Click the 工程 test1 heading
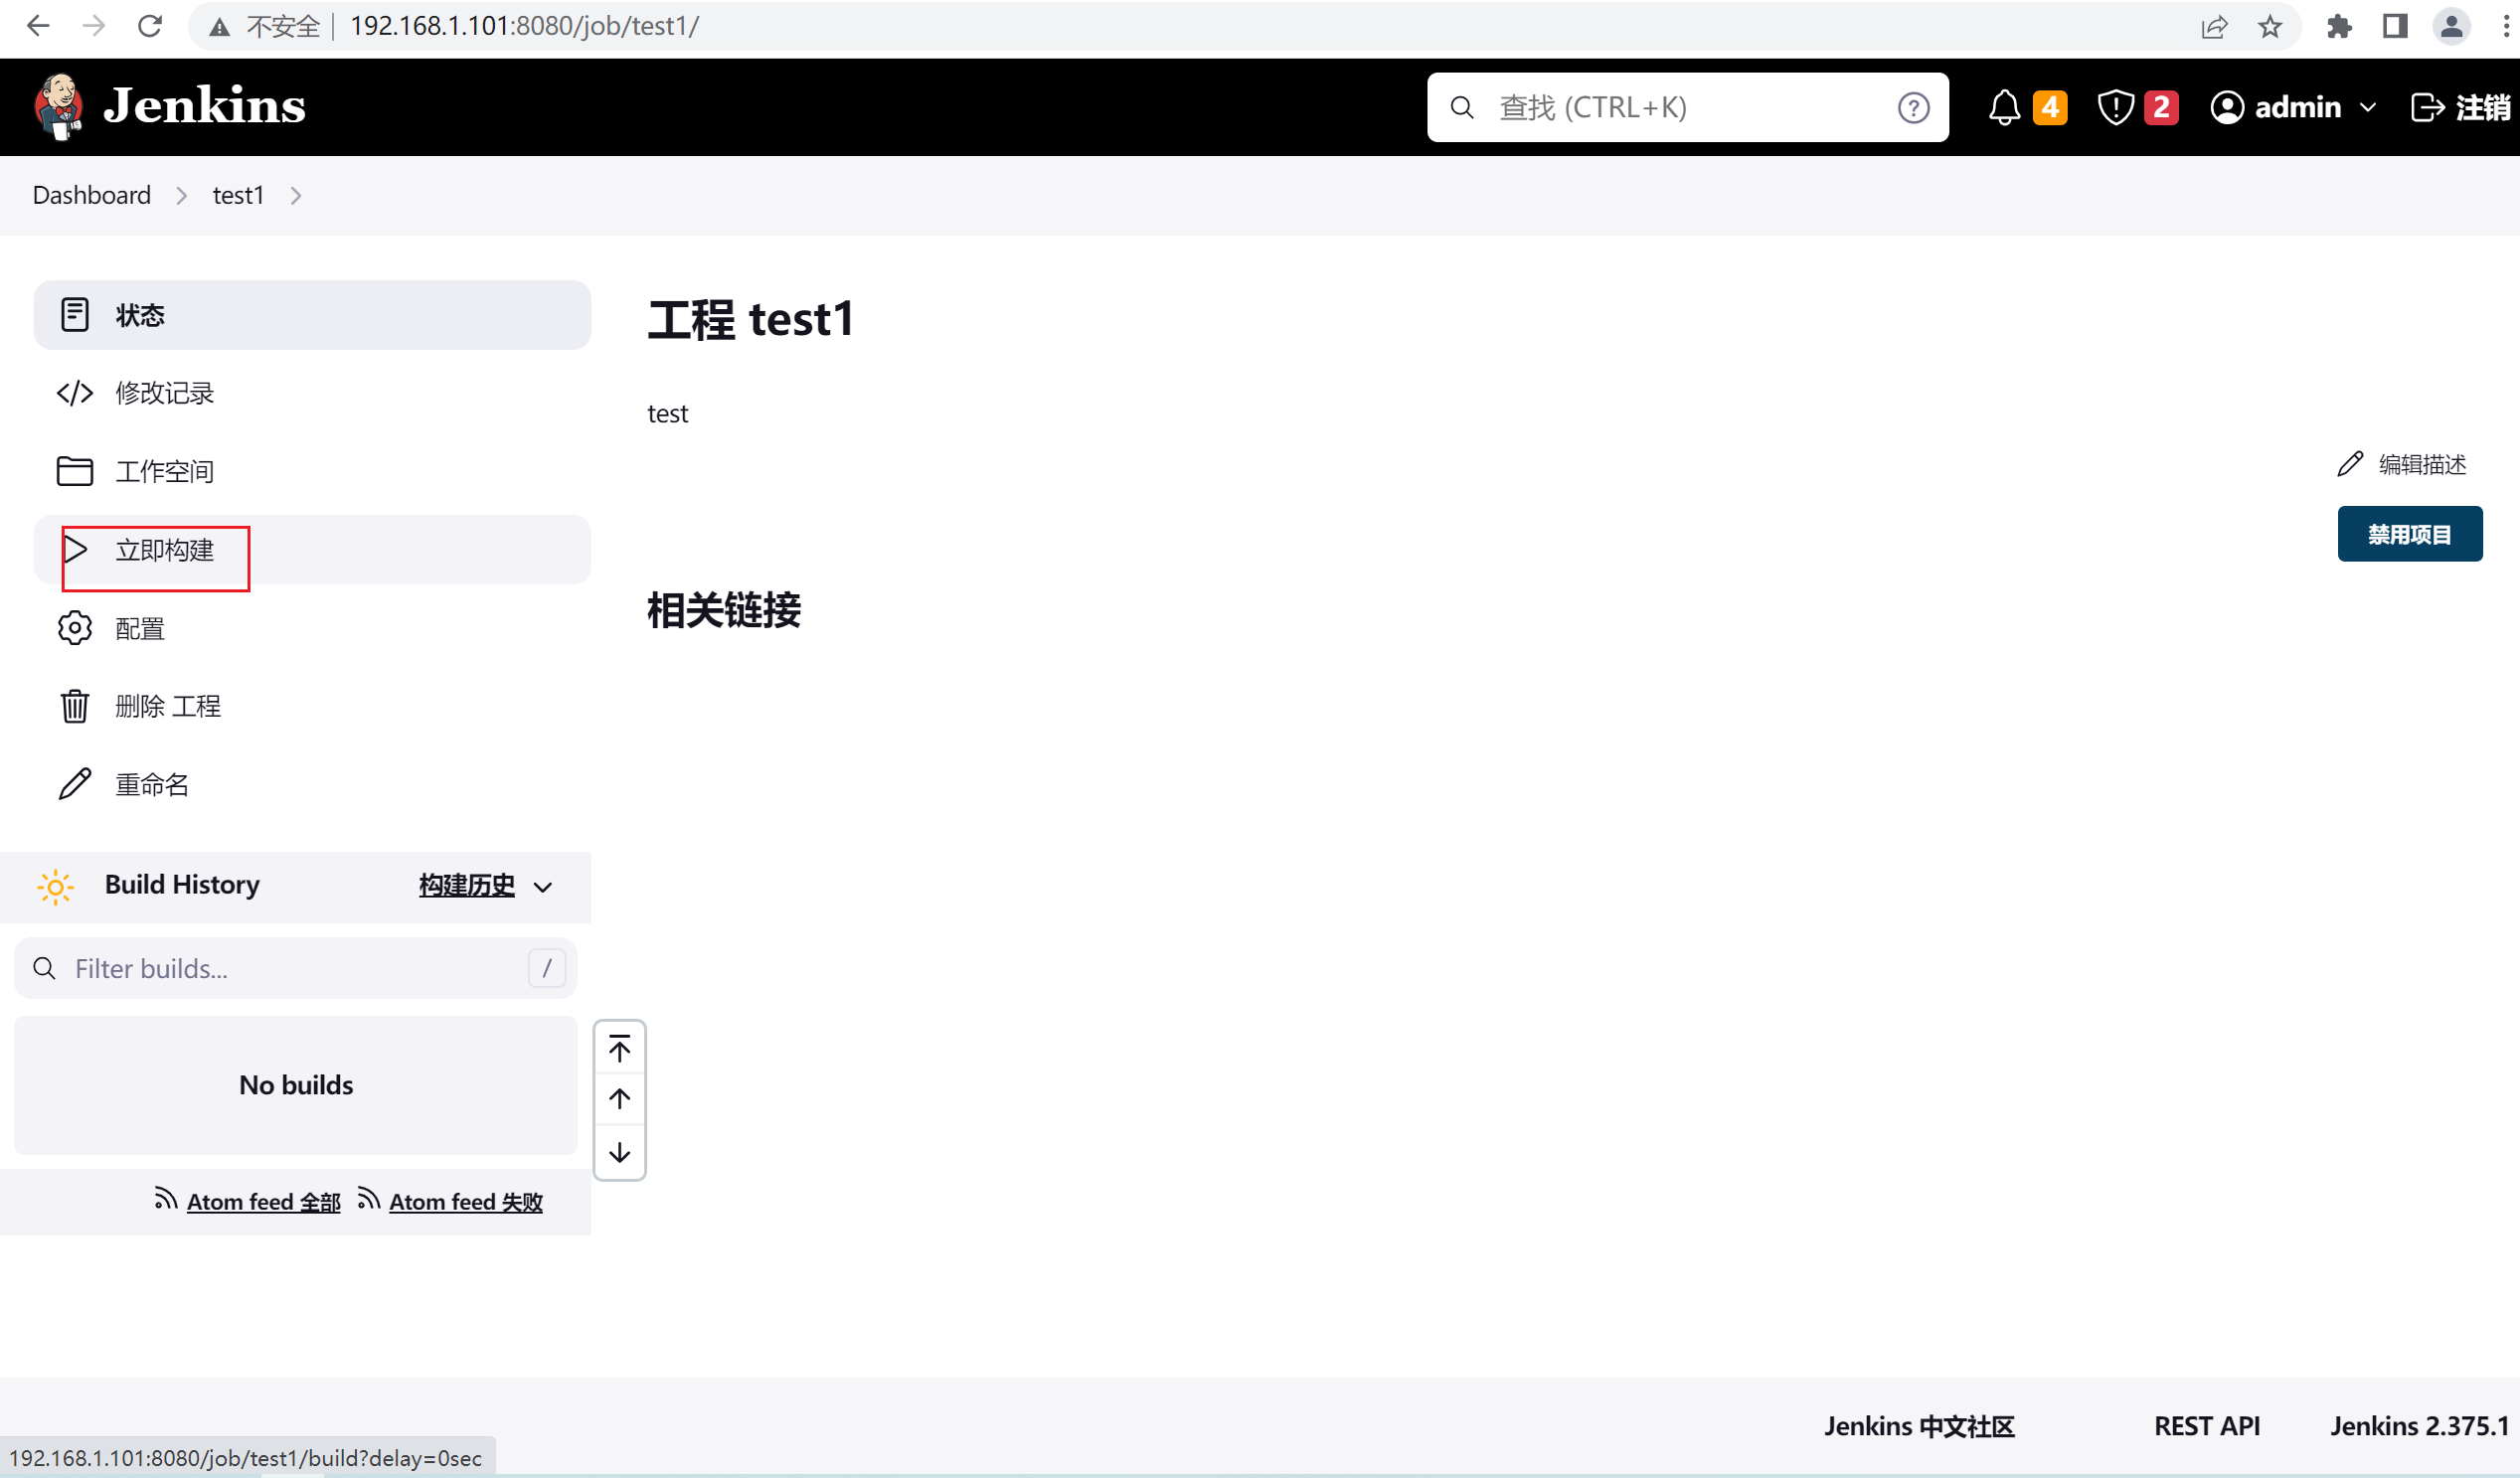Viewport: 2520px width, 1478px height. 751,320
